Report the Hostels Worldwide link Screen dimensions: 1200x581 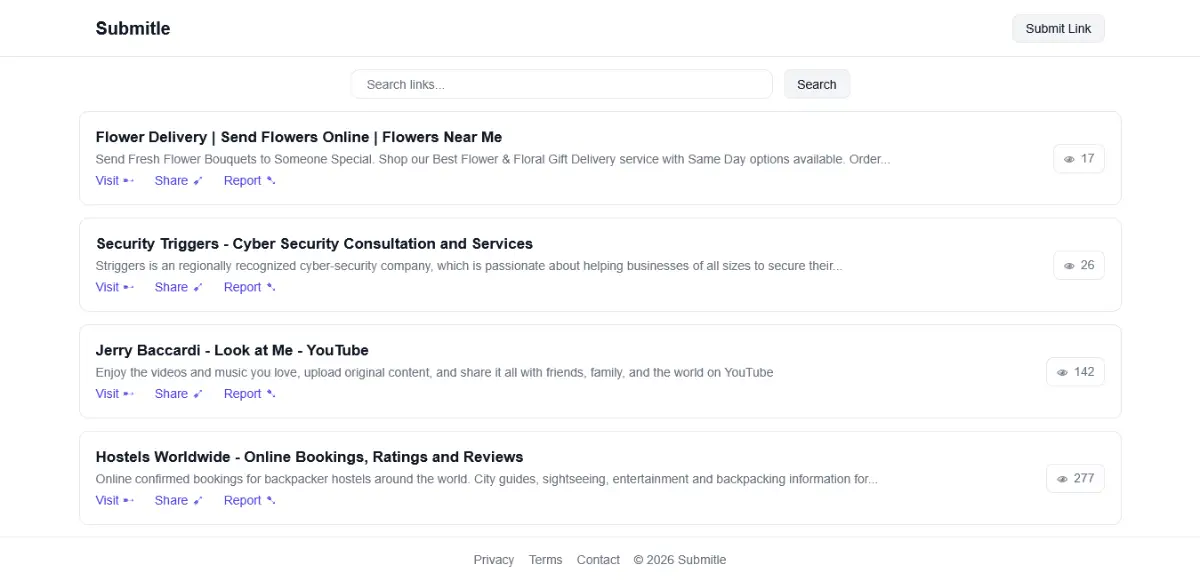pyautogui.click(x=250, y=500)
